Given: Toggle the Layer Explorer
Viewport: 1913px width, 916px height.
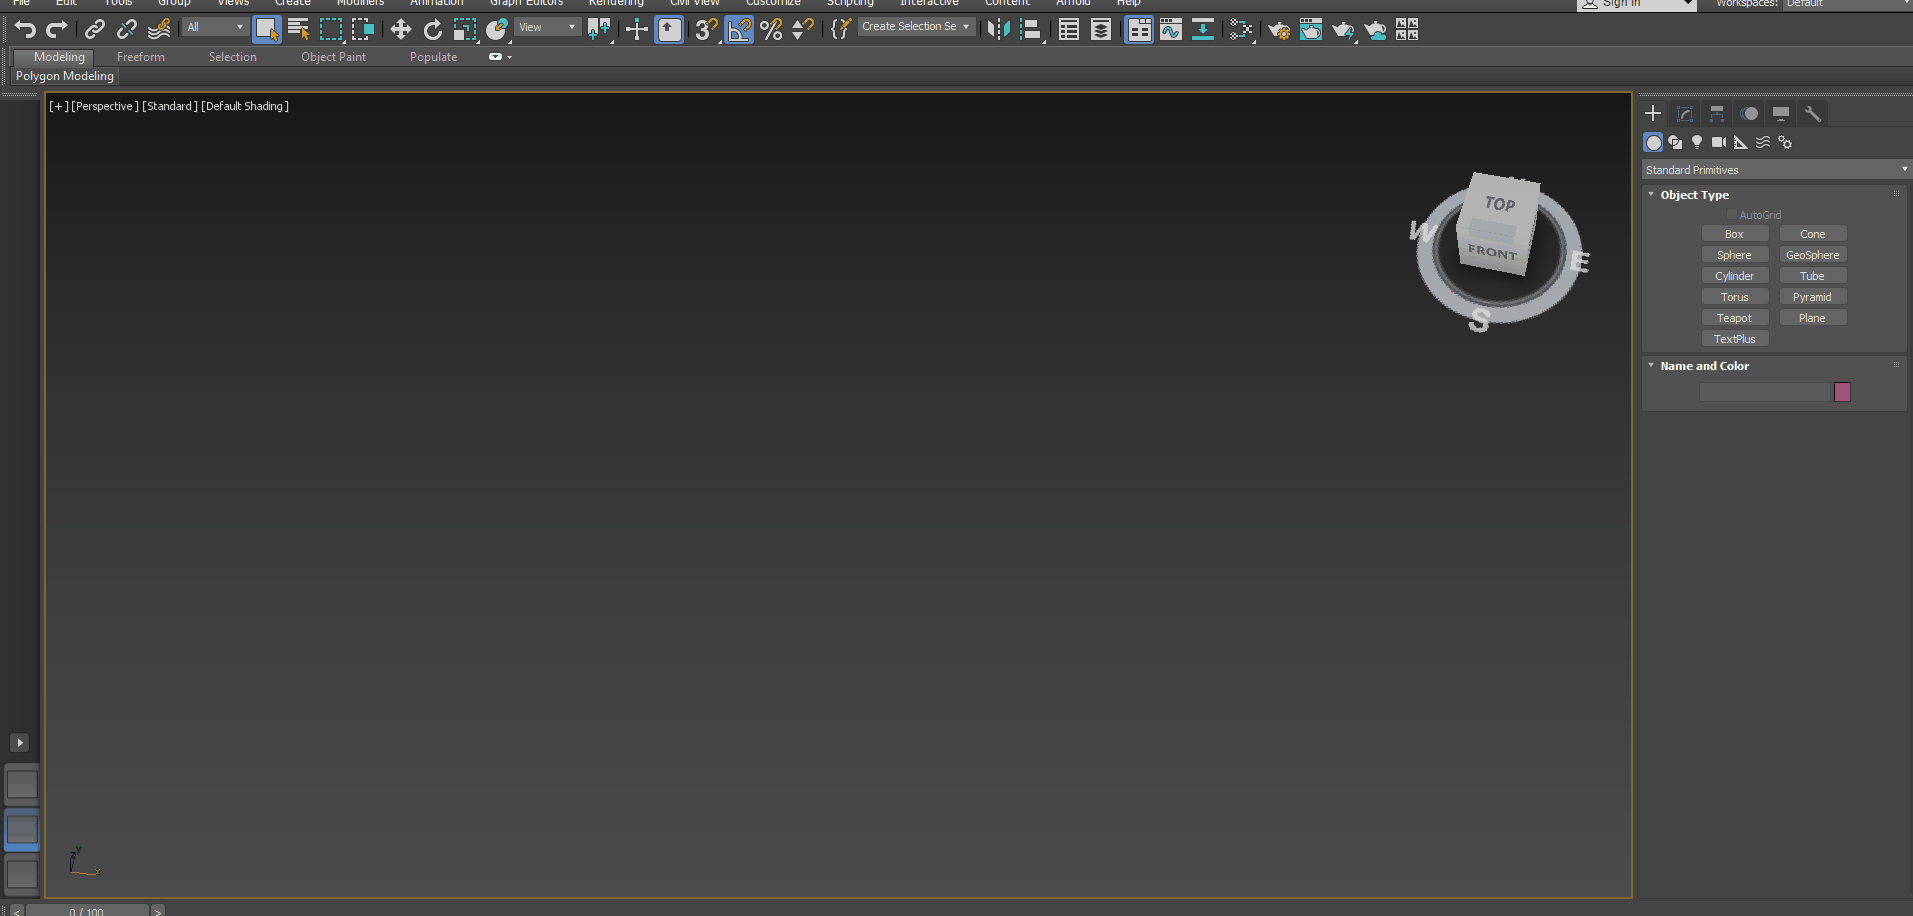Looking at the screenshot, I should [1101, 29].
